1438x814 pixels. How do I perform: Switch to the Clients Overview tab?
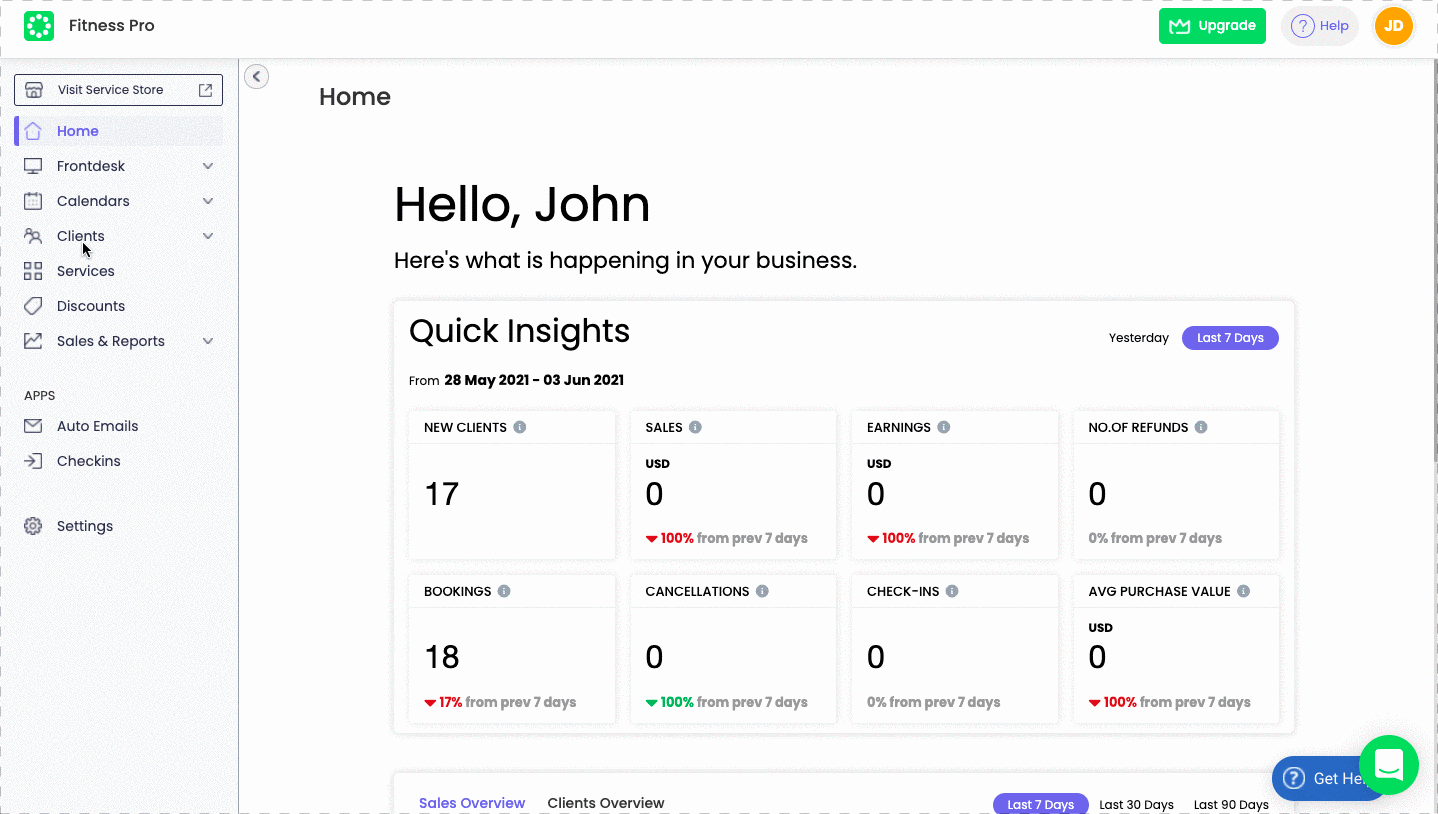(x=605, y=802)
